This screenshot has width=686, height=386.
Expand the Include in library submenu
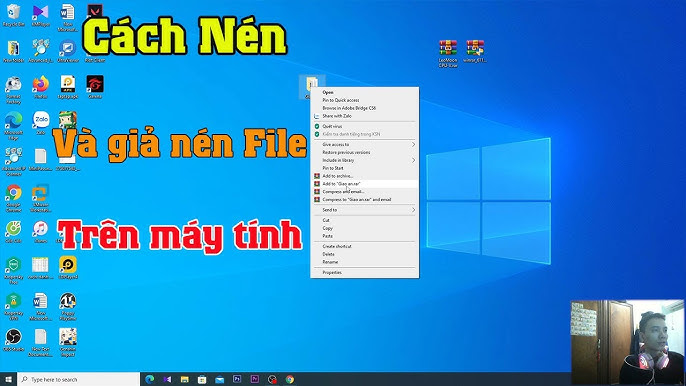(364, 160)
